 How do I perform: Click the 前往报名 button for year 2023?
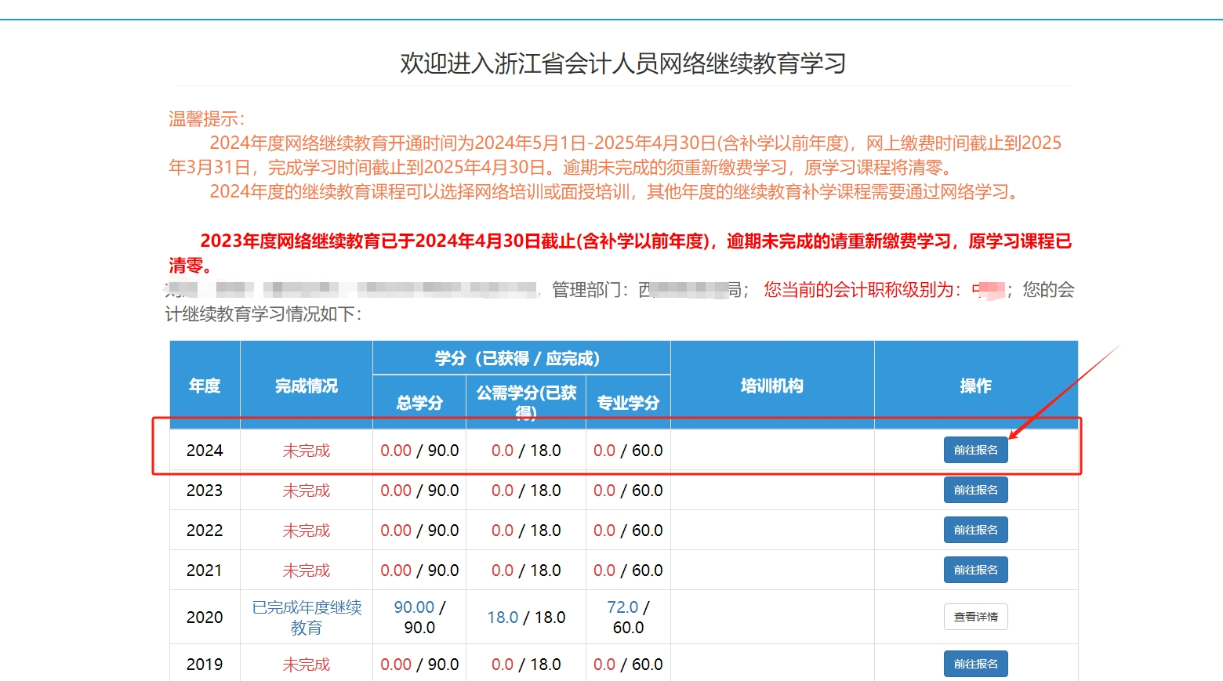tap(975, 490)
